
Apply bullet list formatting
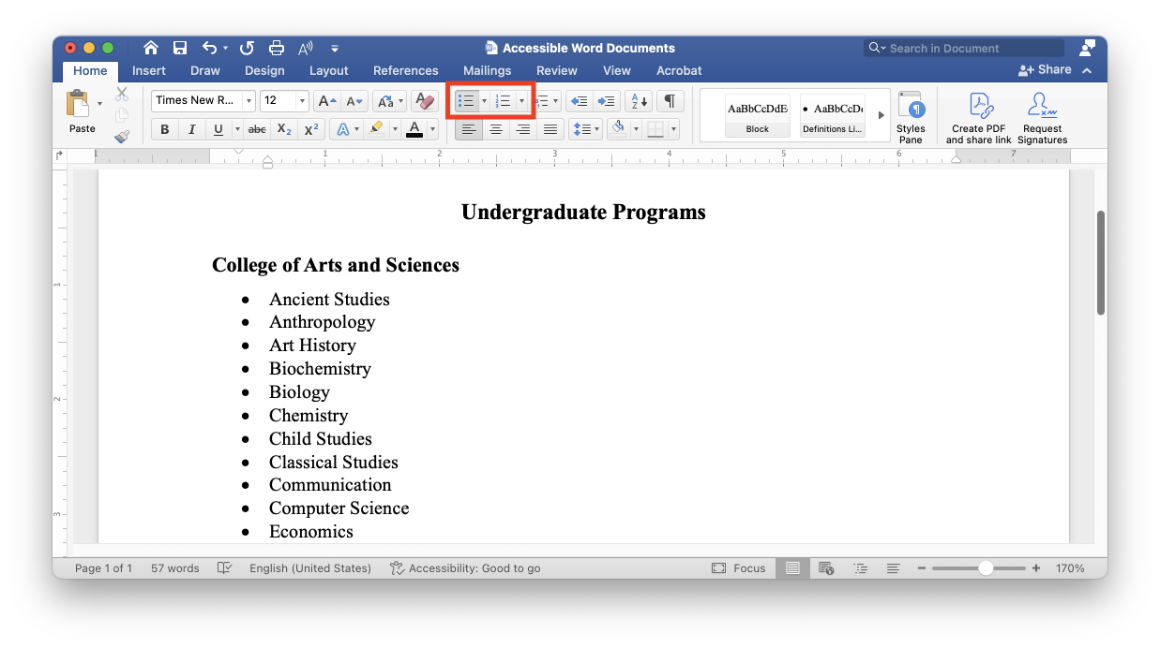464,100
